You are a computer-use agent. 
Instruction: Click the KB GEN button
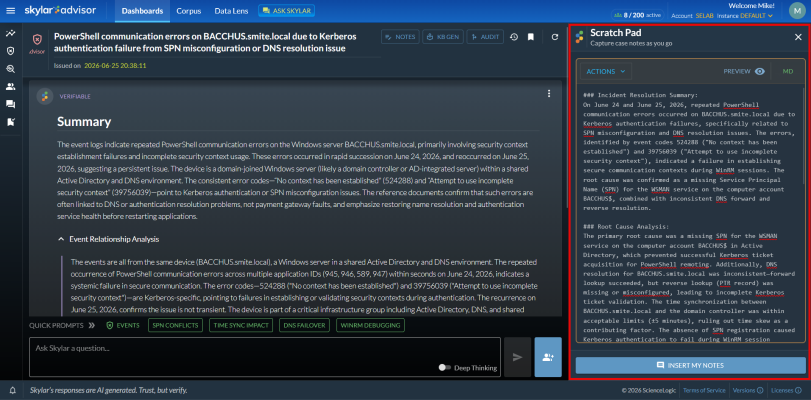coord(443,37)
